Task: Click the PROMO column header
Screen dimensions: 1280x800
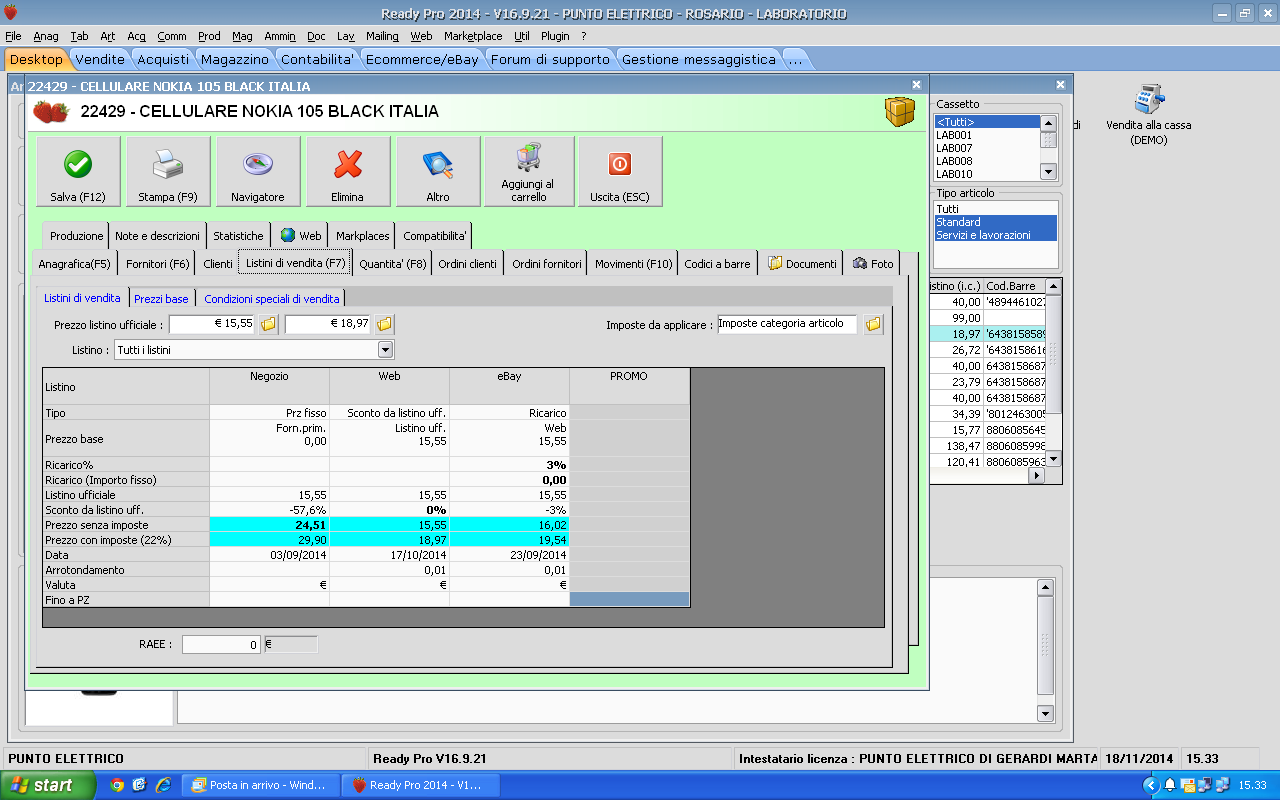Action: point(629,386)
